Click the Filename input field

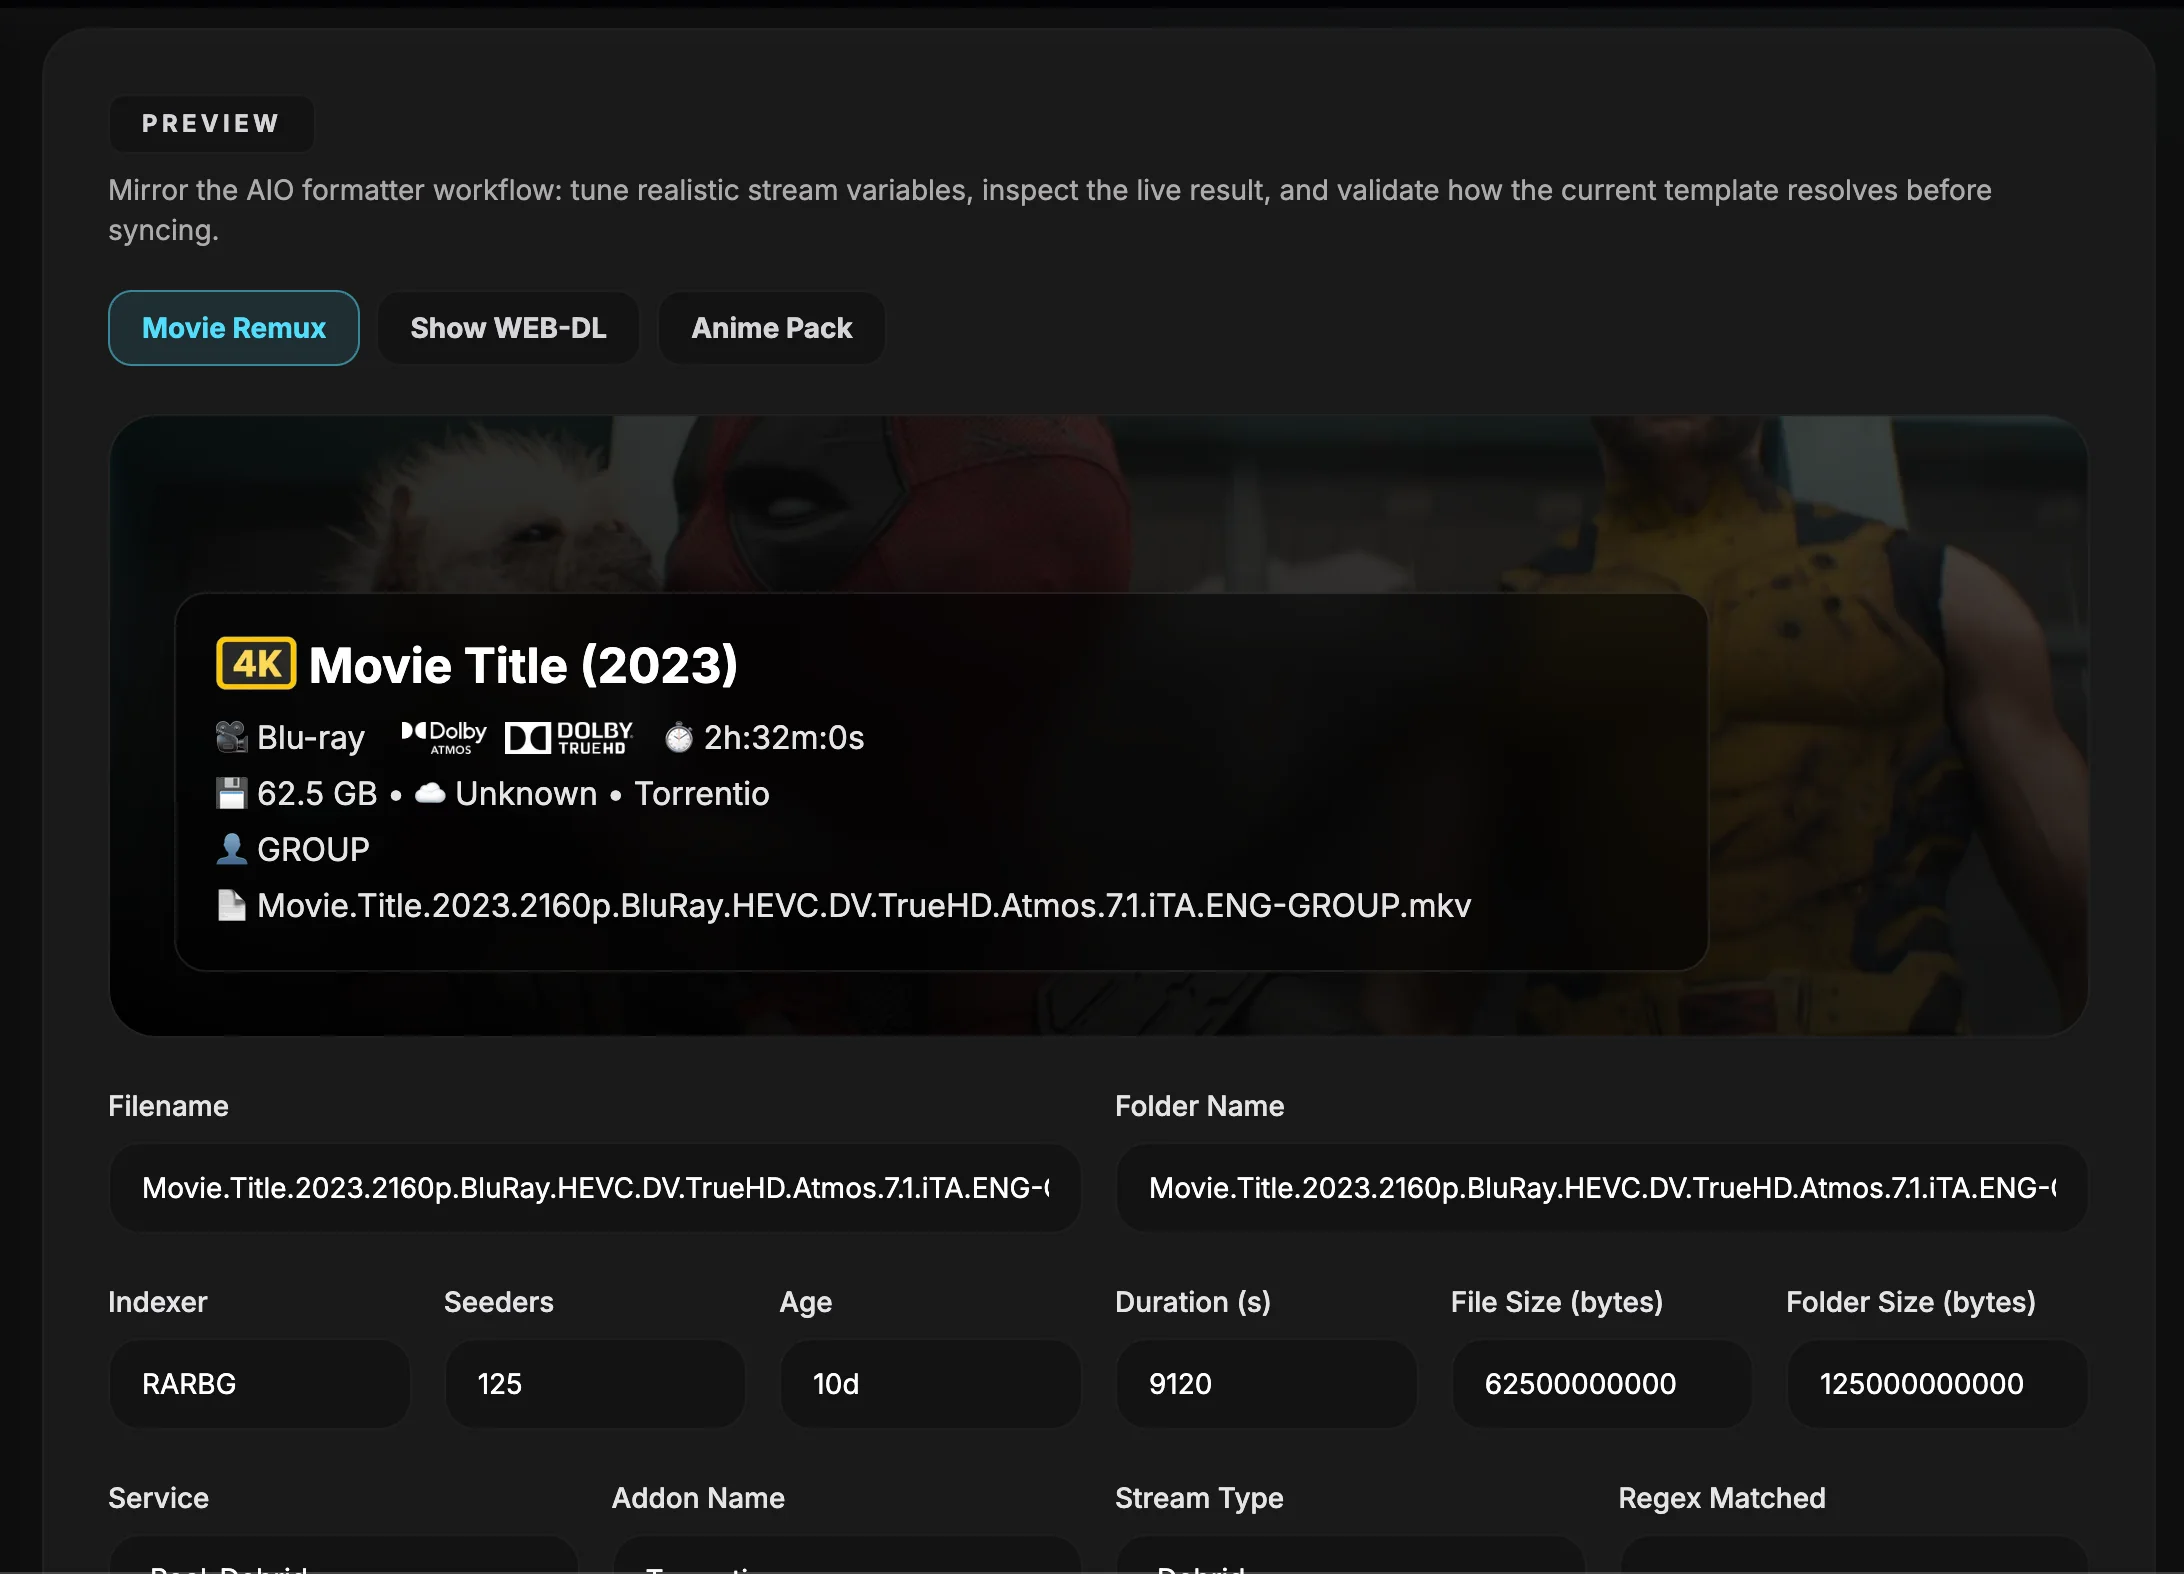[594, 1187]
